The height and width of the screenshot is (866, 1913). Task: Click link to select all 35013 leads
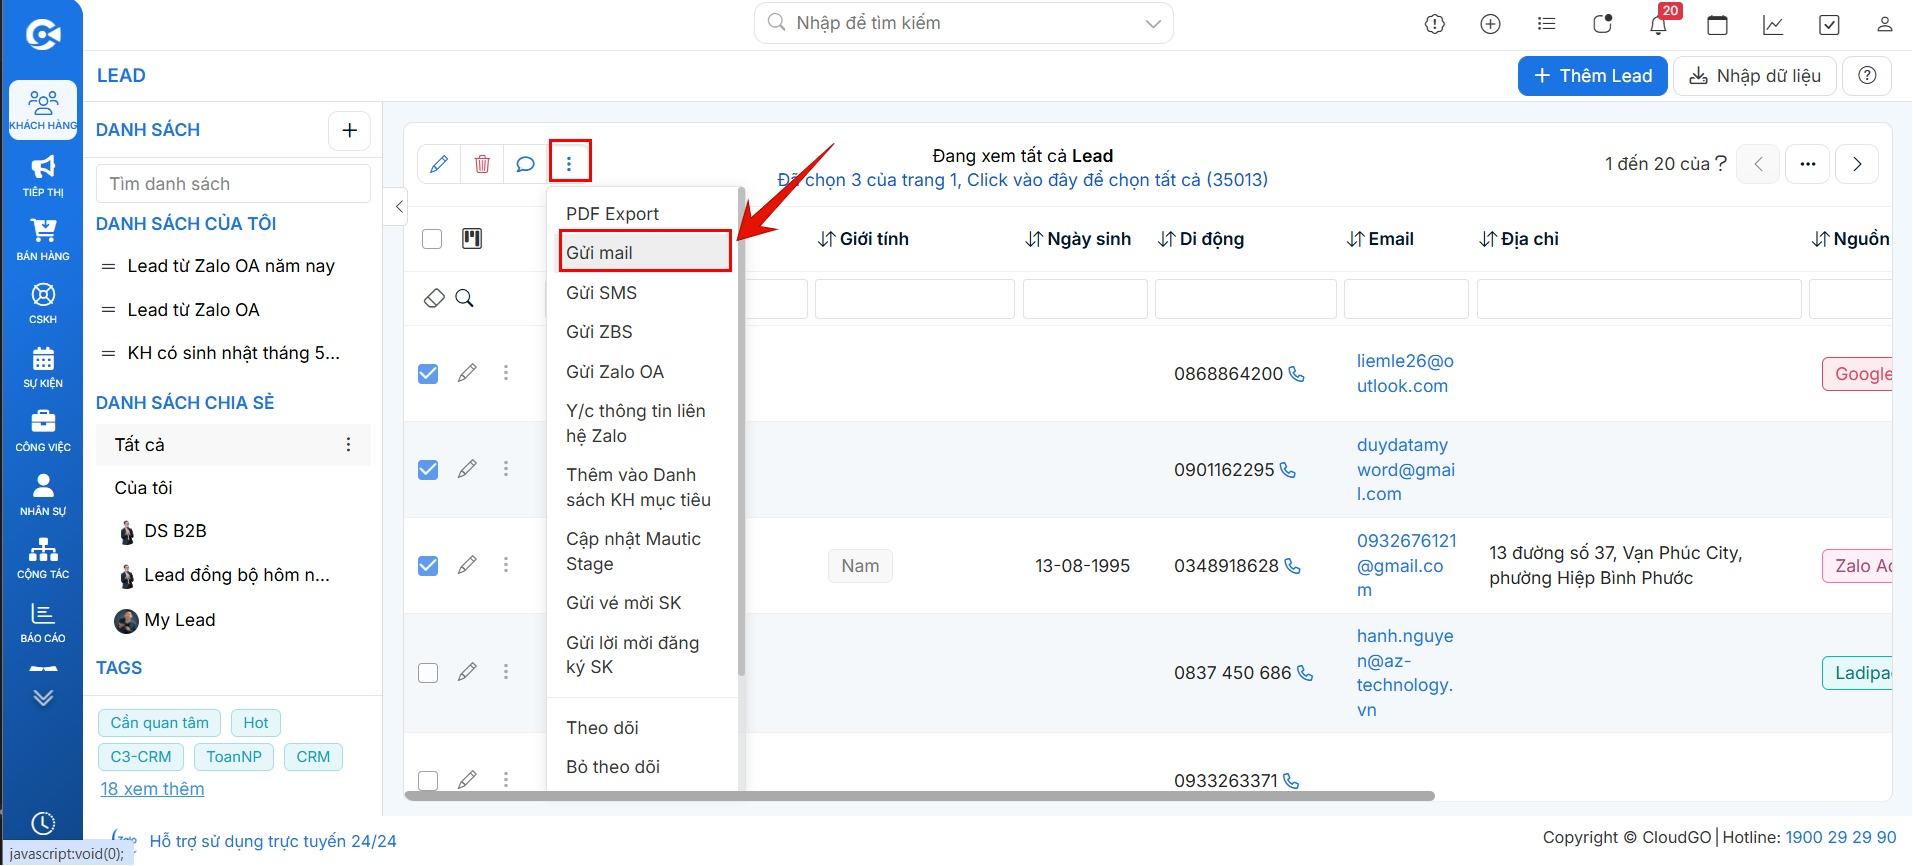(1022, 180)
